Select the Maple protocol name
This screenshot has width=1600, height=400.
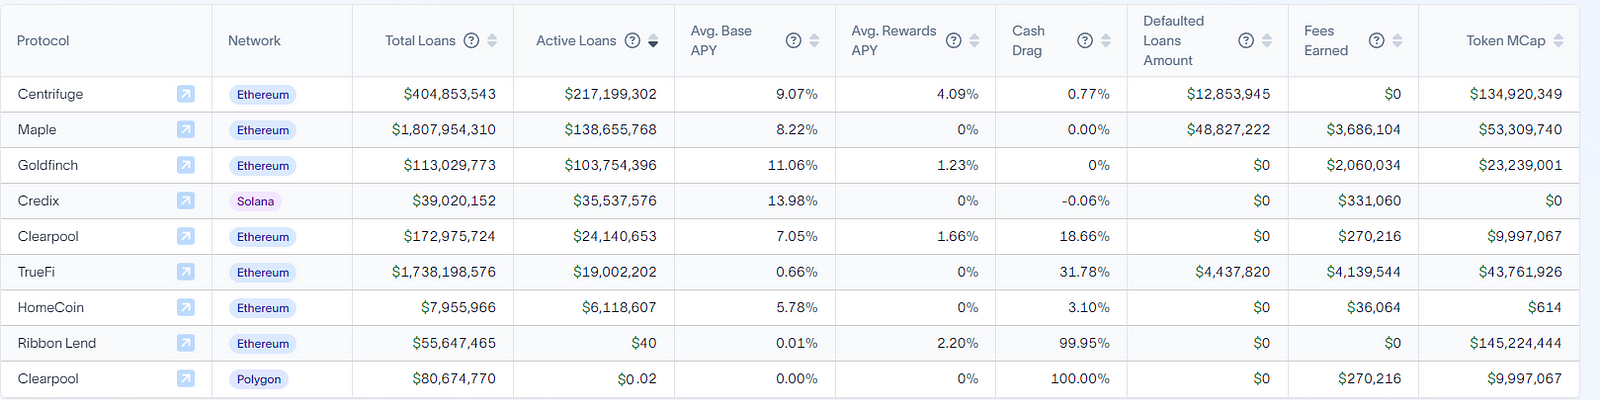(x=37, y=130)
